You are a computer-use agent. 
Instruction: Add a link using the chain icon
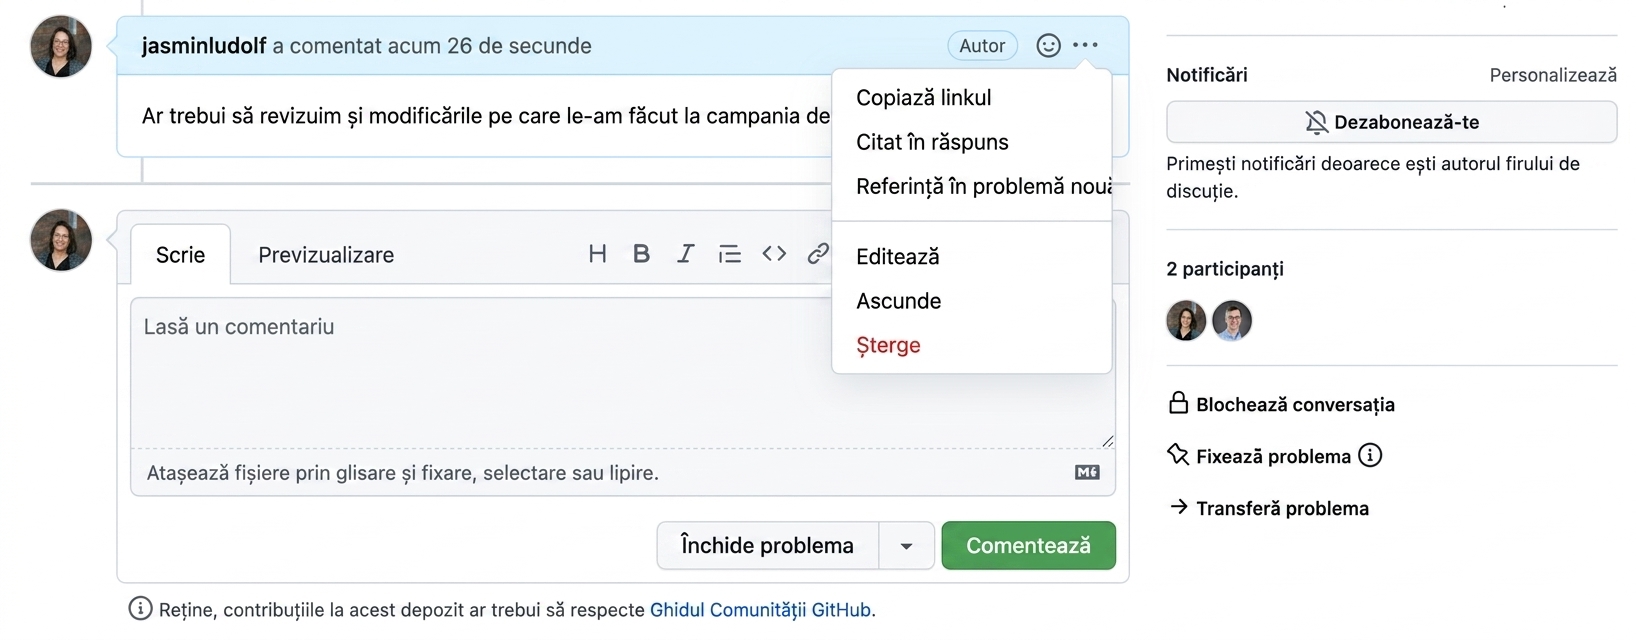818,254
